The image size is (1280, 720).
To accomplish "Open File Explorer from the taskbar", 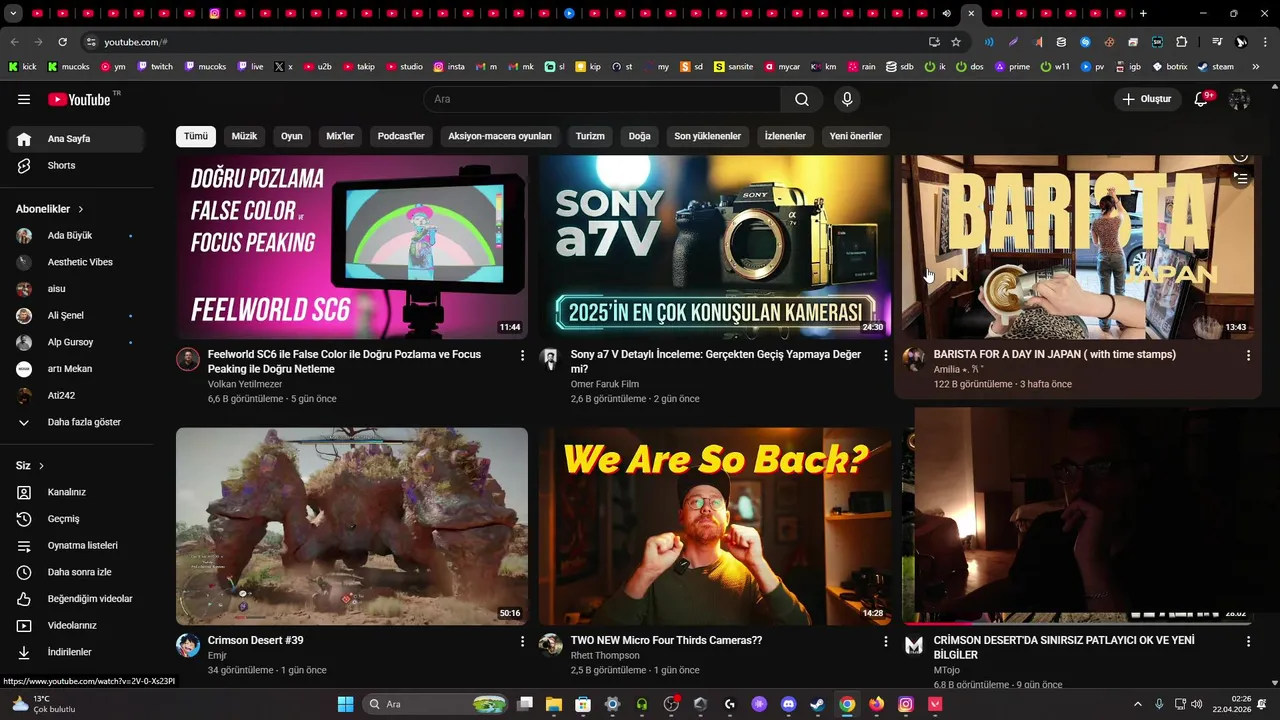I will [x=554, y=704].
